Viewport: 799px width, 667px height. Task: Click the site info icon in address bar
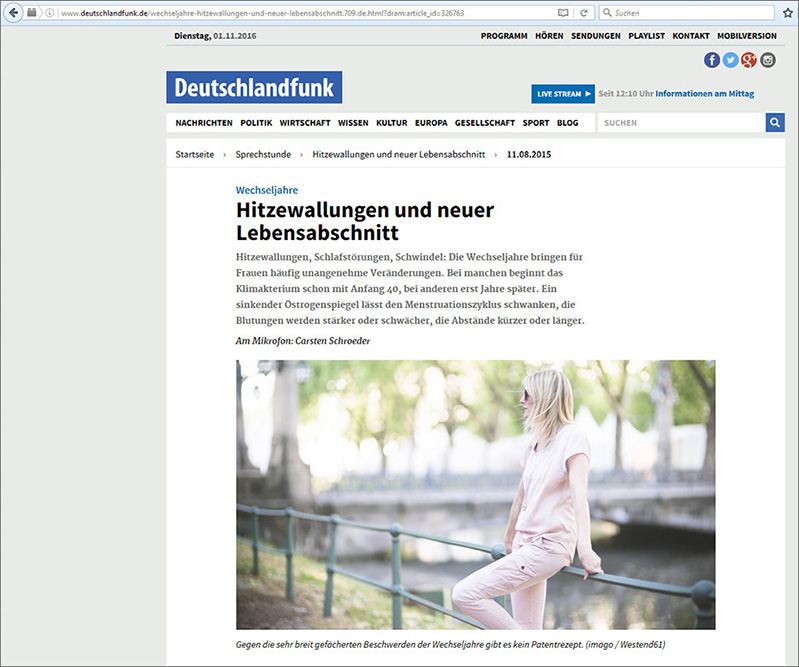click(49, 13)
